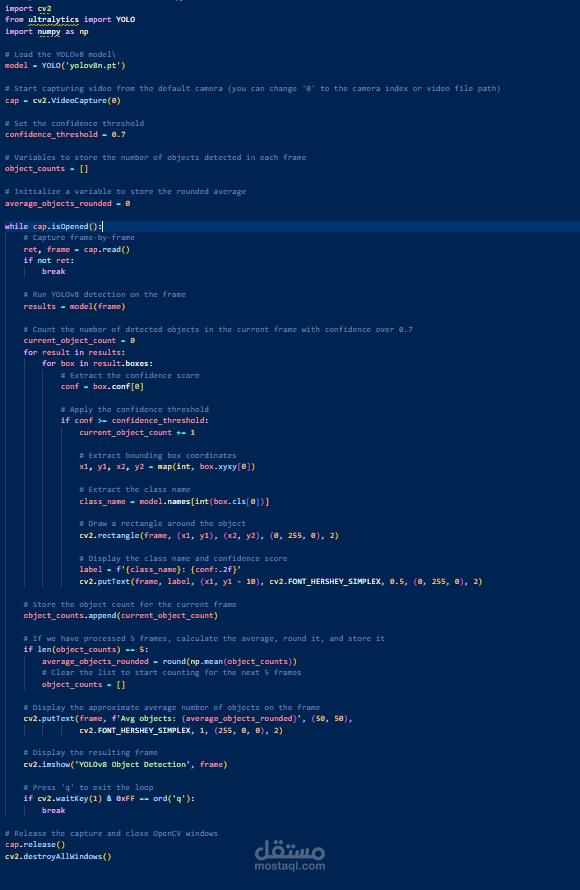Click the 'round(np.mean(object_counts))' line
580x890 pixels.
click(x=169, y=662)
